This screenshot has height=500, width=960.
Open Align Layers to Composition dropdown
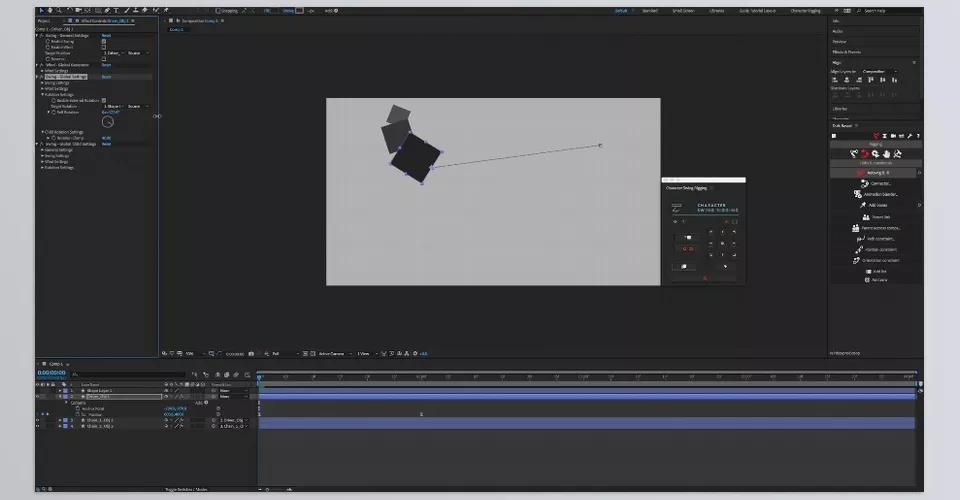tap(879, 72)
